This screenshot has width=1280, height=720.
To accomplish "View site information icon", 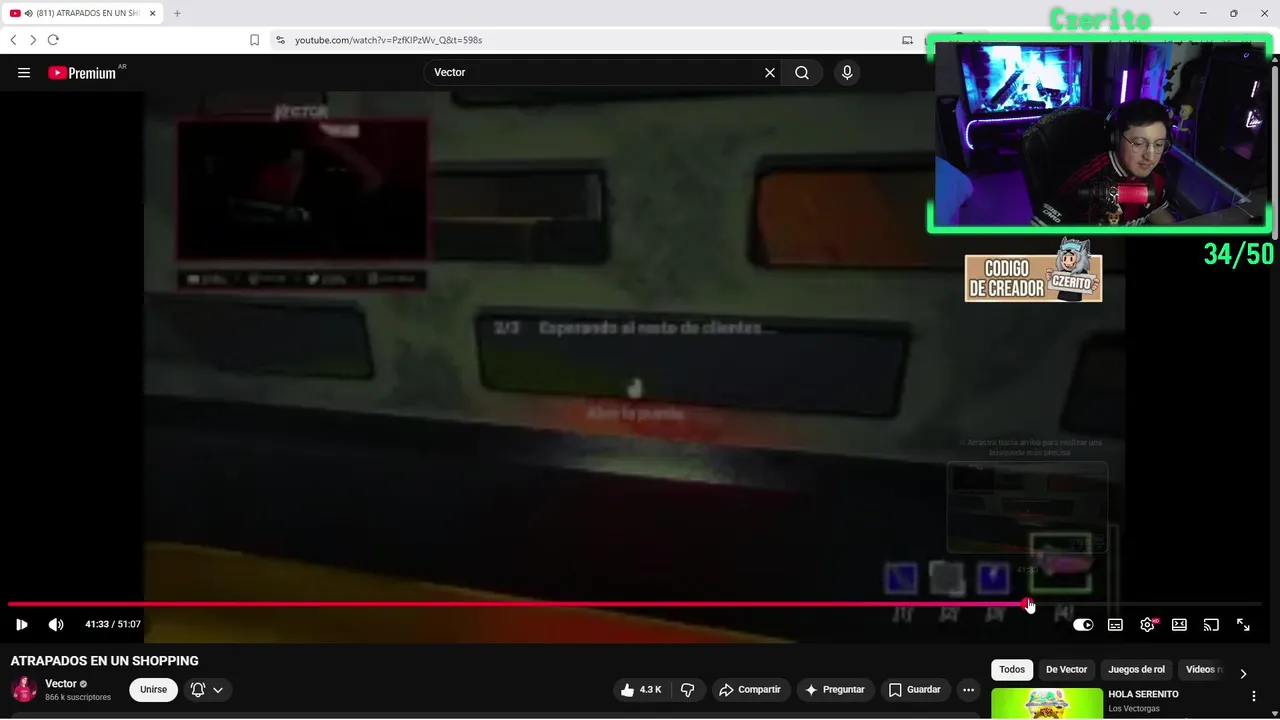I will 280,40.
